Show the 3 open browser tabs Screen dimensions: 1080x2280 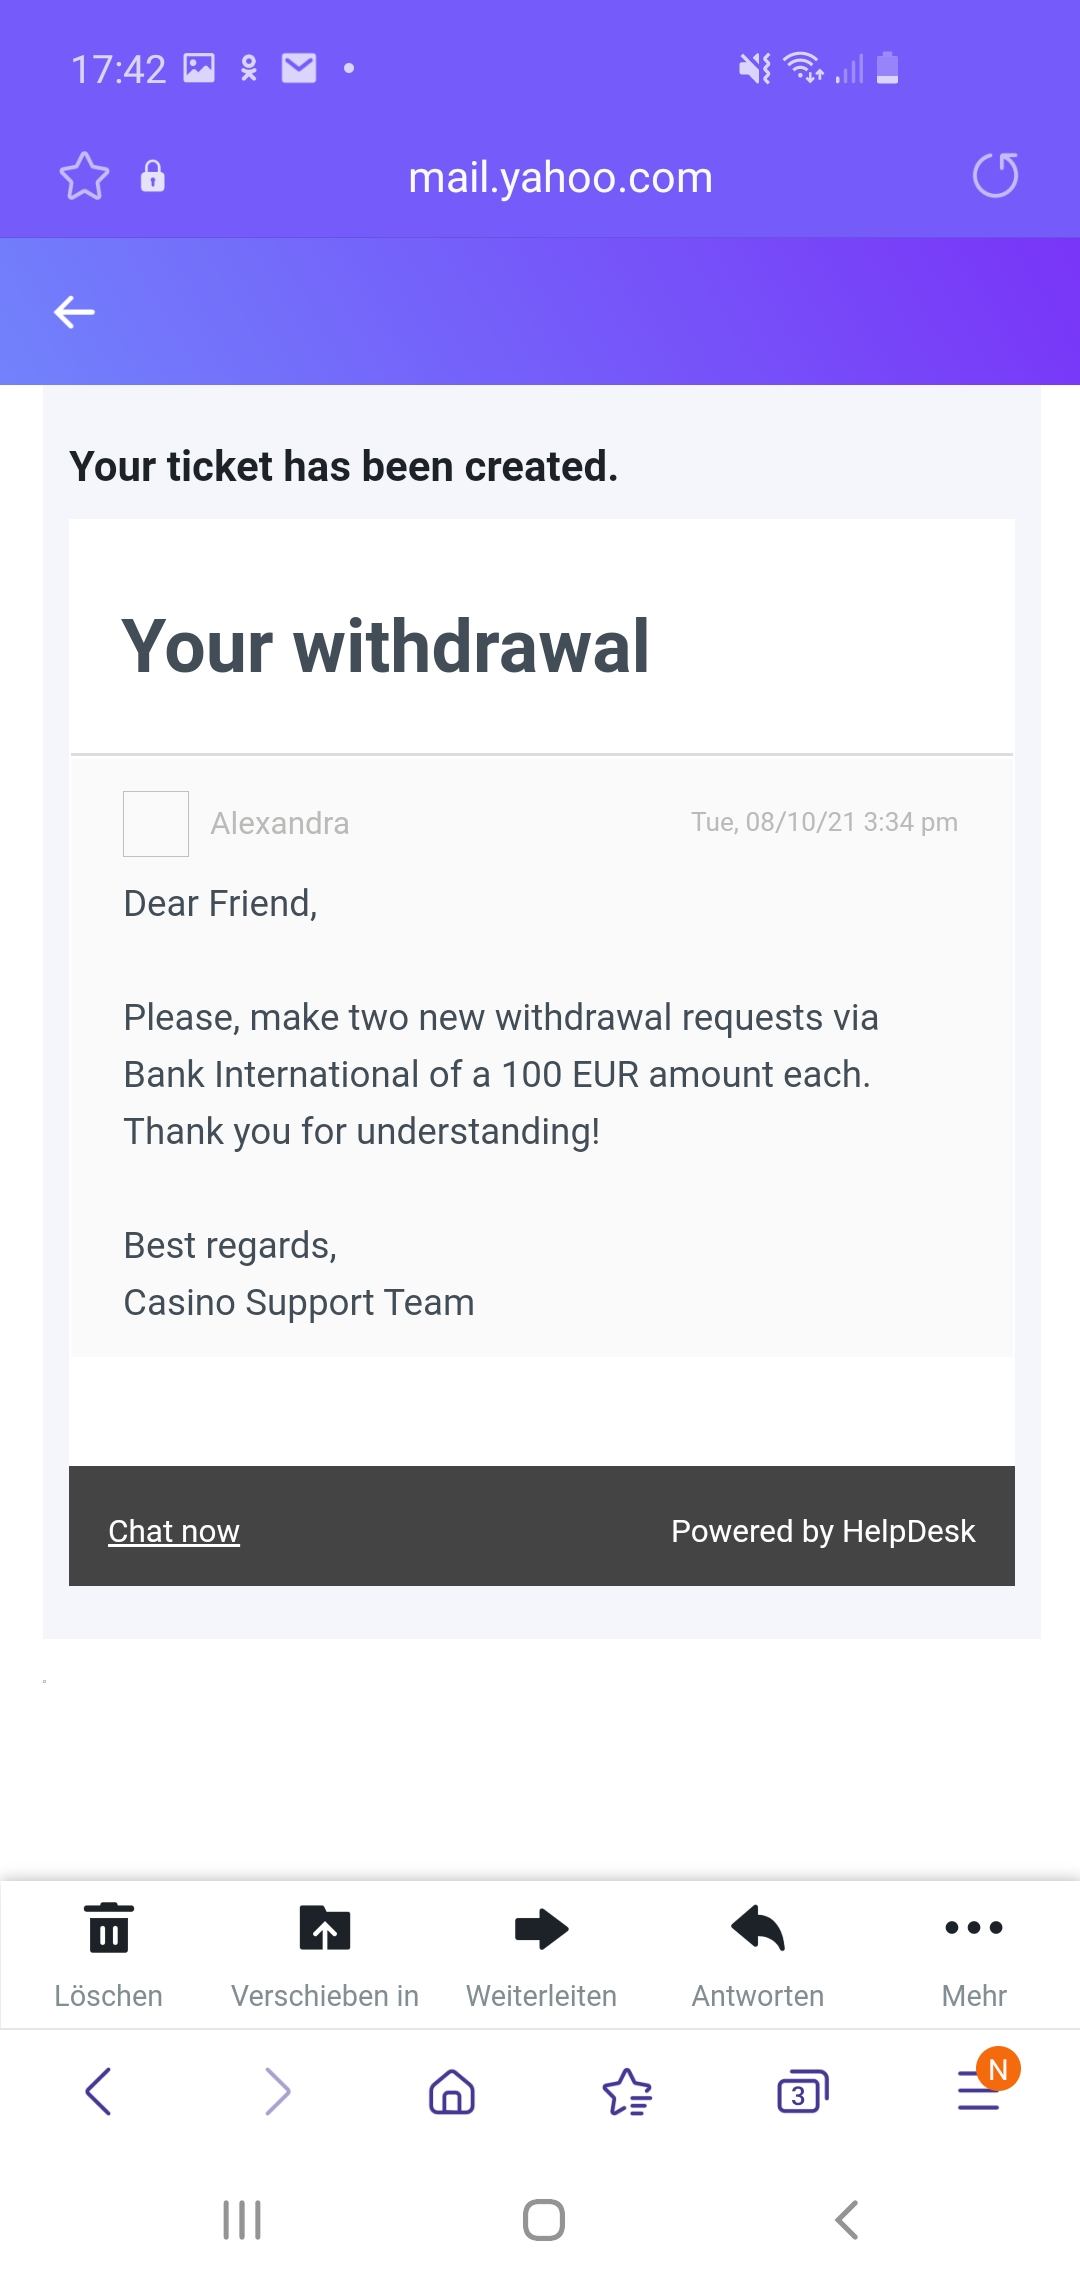coord(802,2091)
